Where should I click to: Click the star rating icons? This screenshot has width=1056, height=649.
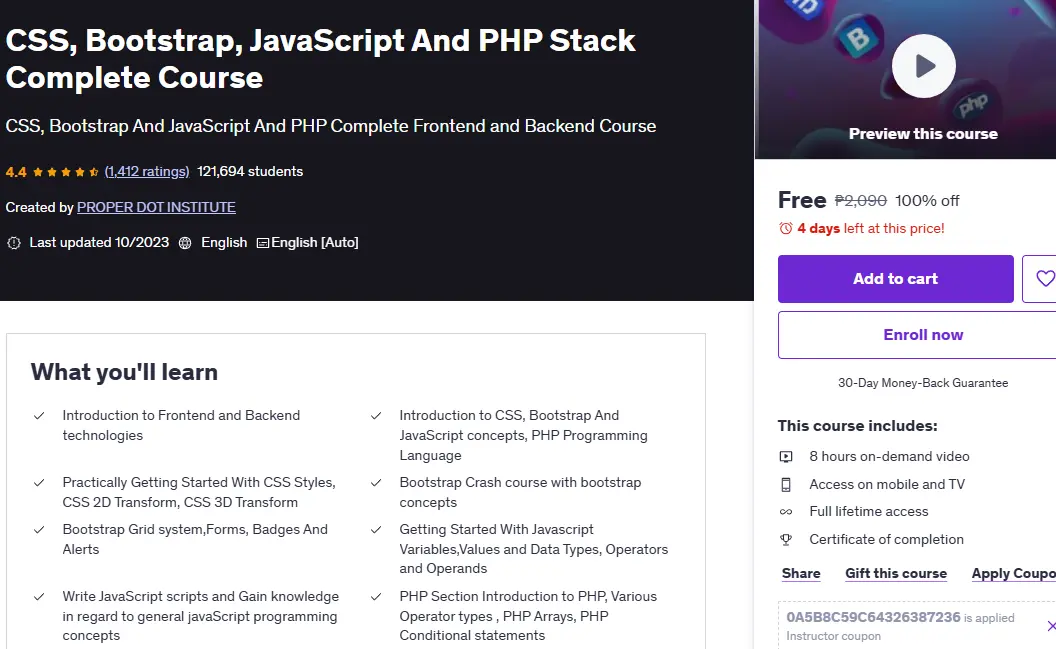pos(65,172)
